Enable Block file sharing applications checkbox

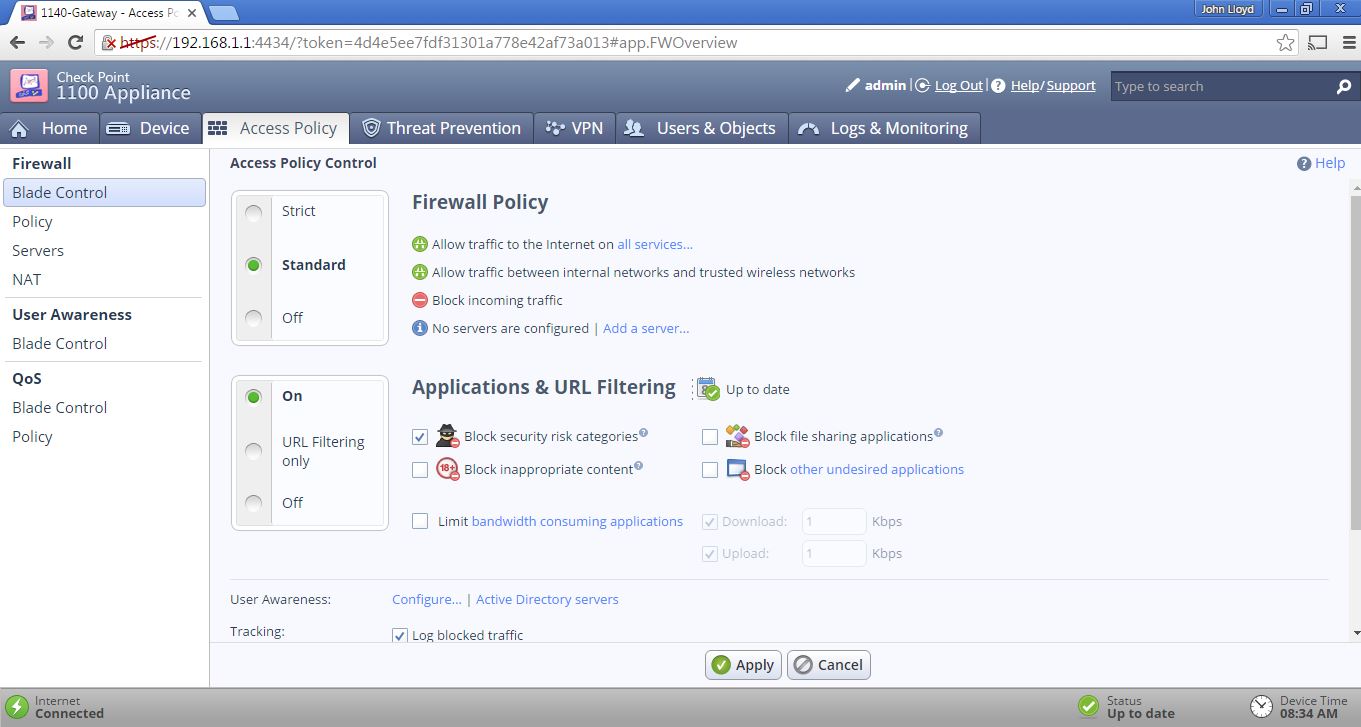pyautogui.click(x=710, y=437)
